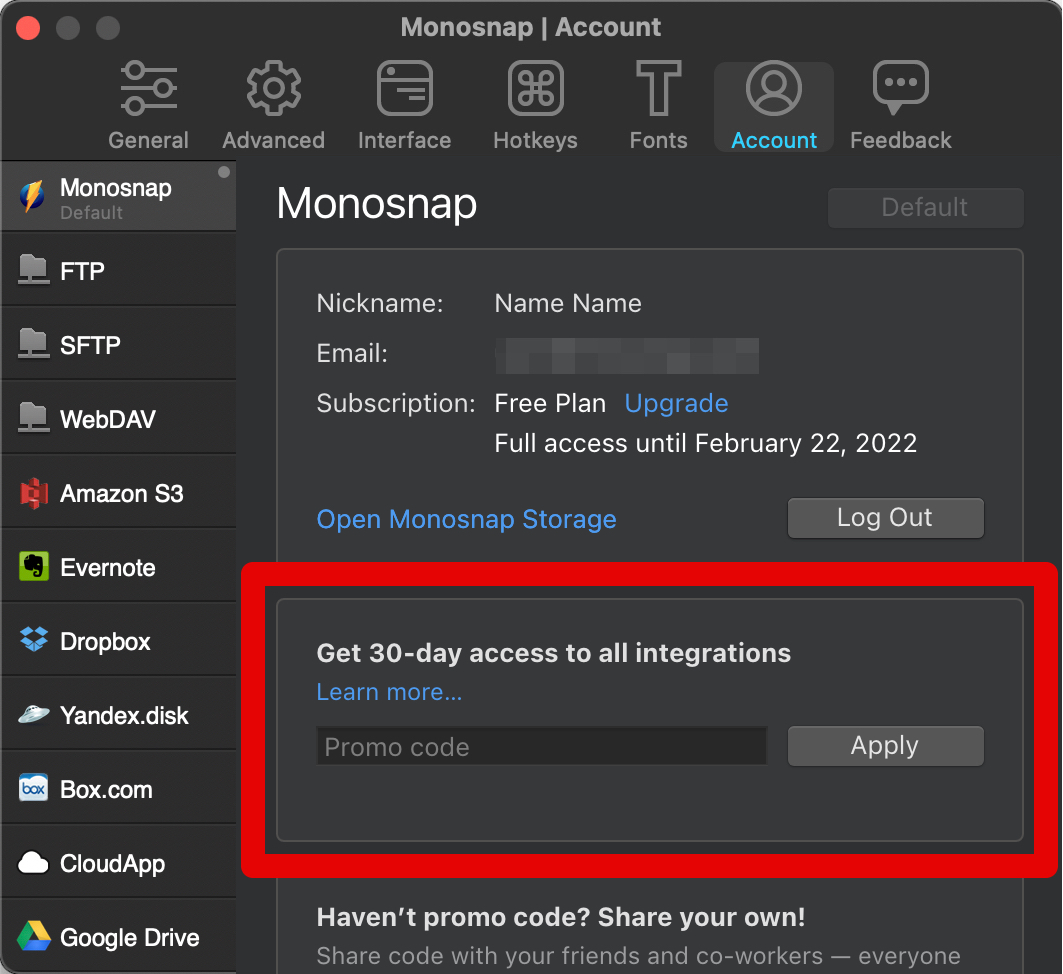This screenshot has height=974, width=1063.
Task: Click the Haven't promo code heading
Action: [561, 917]
